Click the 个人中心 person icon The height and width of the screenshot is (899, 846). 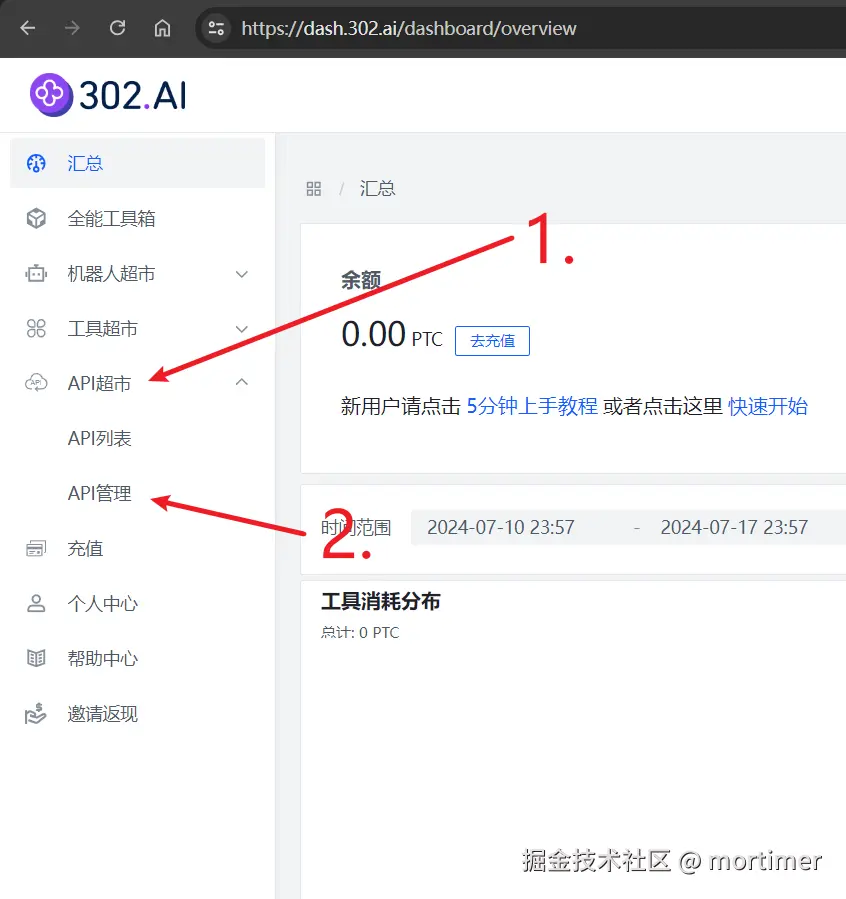click(36, 603)
